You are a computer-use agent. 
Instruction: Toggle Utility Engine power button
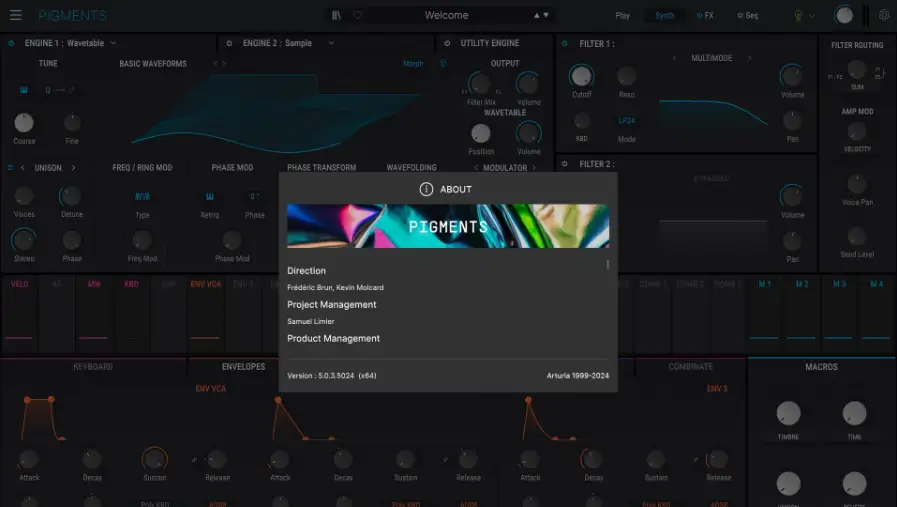[447, 43]
